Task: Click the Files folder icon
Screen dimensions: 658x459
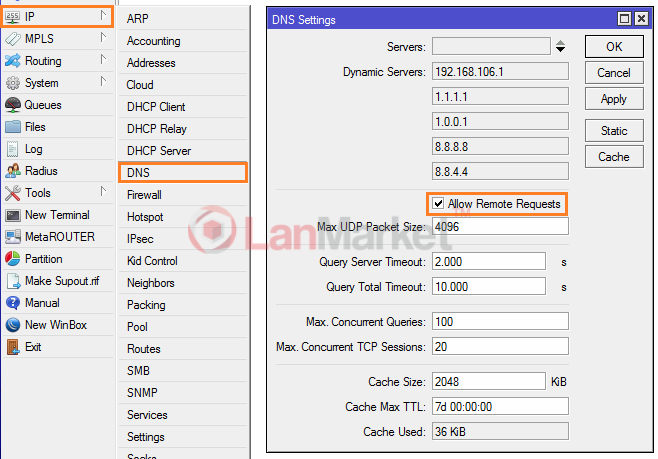Action: 13,127
